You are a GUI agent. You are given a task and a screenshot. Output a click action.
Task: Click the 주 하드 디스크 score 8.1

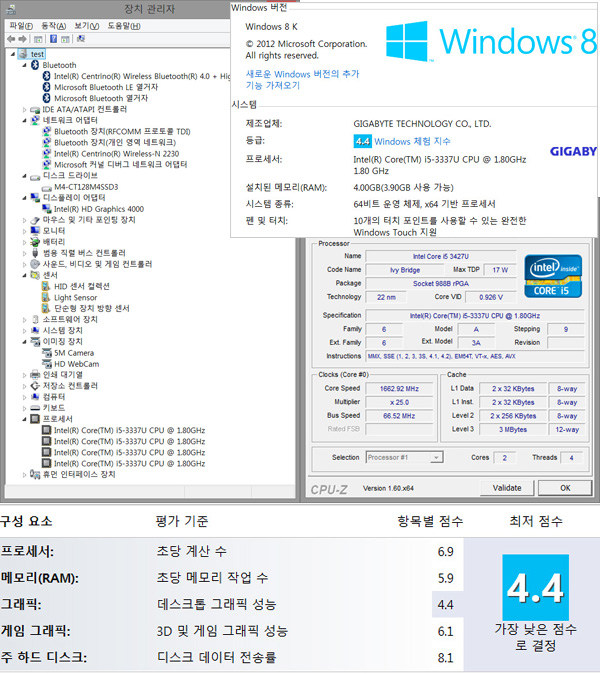point(445,658)
